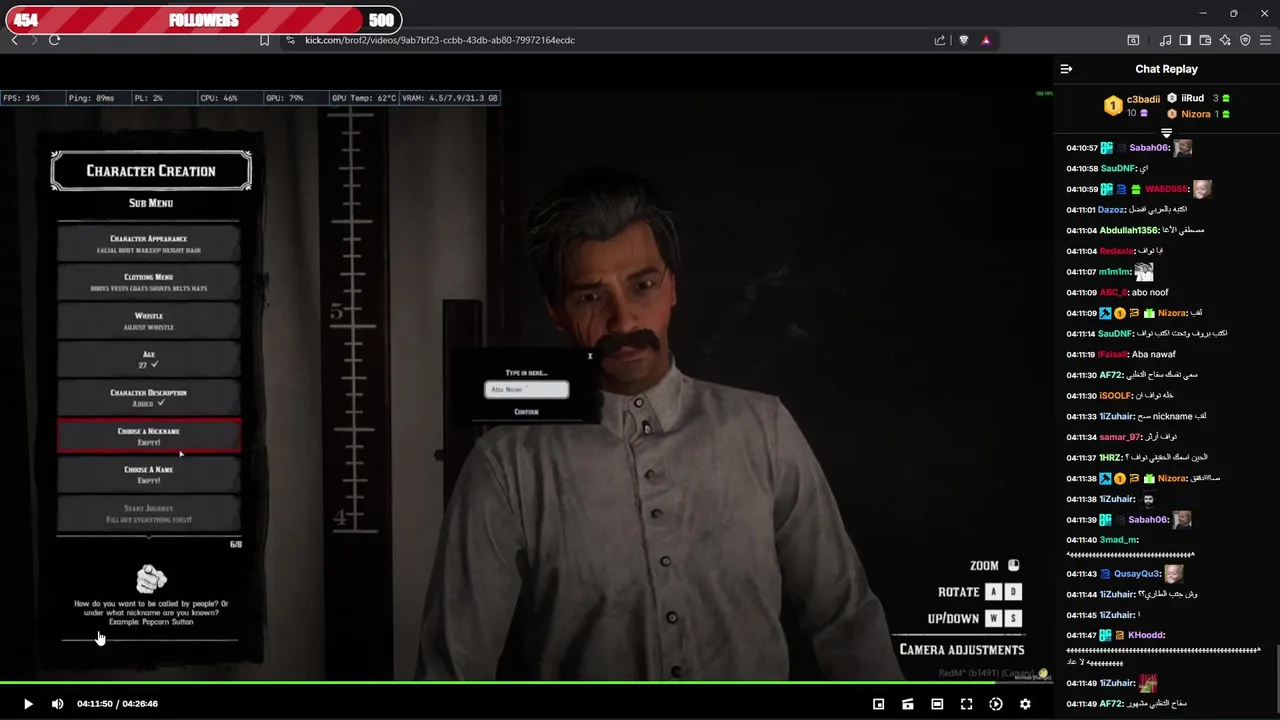
Task: Click username SauDNF at 04:10:58
Action: click(x=1118, y=168)
